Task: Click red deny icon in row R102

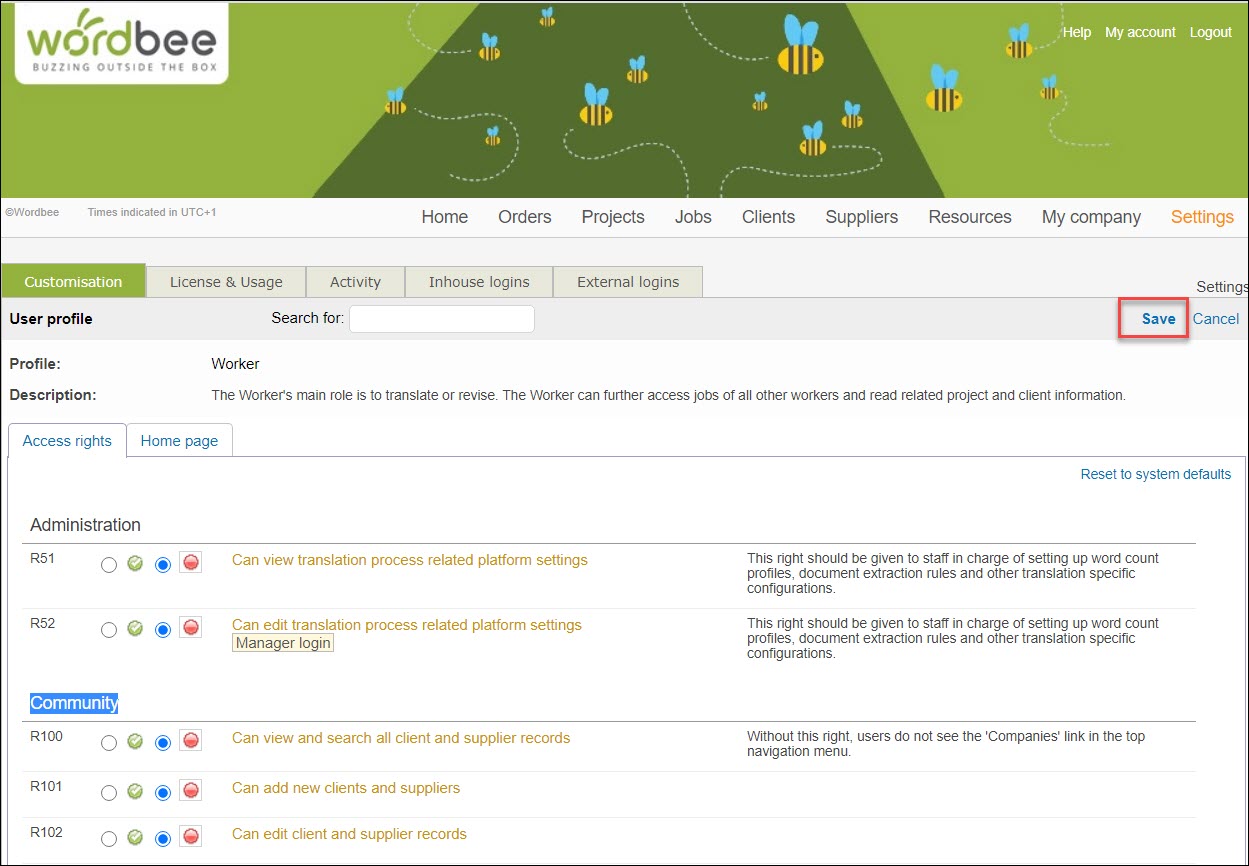Action: pyautogui.click(x=191, y=837)
